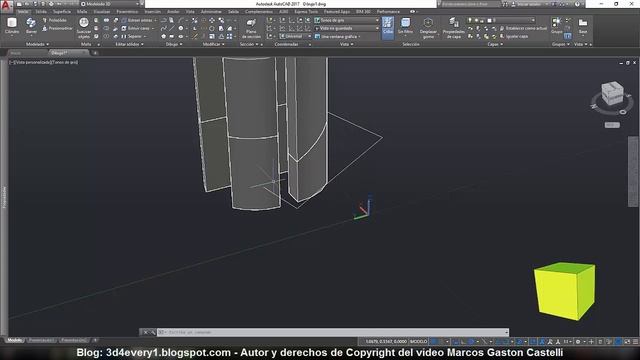The image size is (640, 360).
Task: Open the help question mark icon
Action: click(x=577, y=4)
